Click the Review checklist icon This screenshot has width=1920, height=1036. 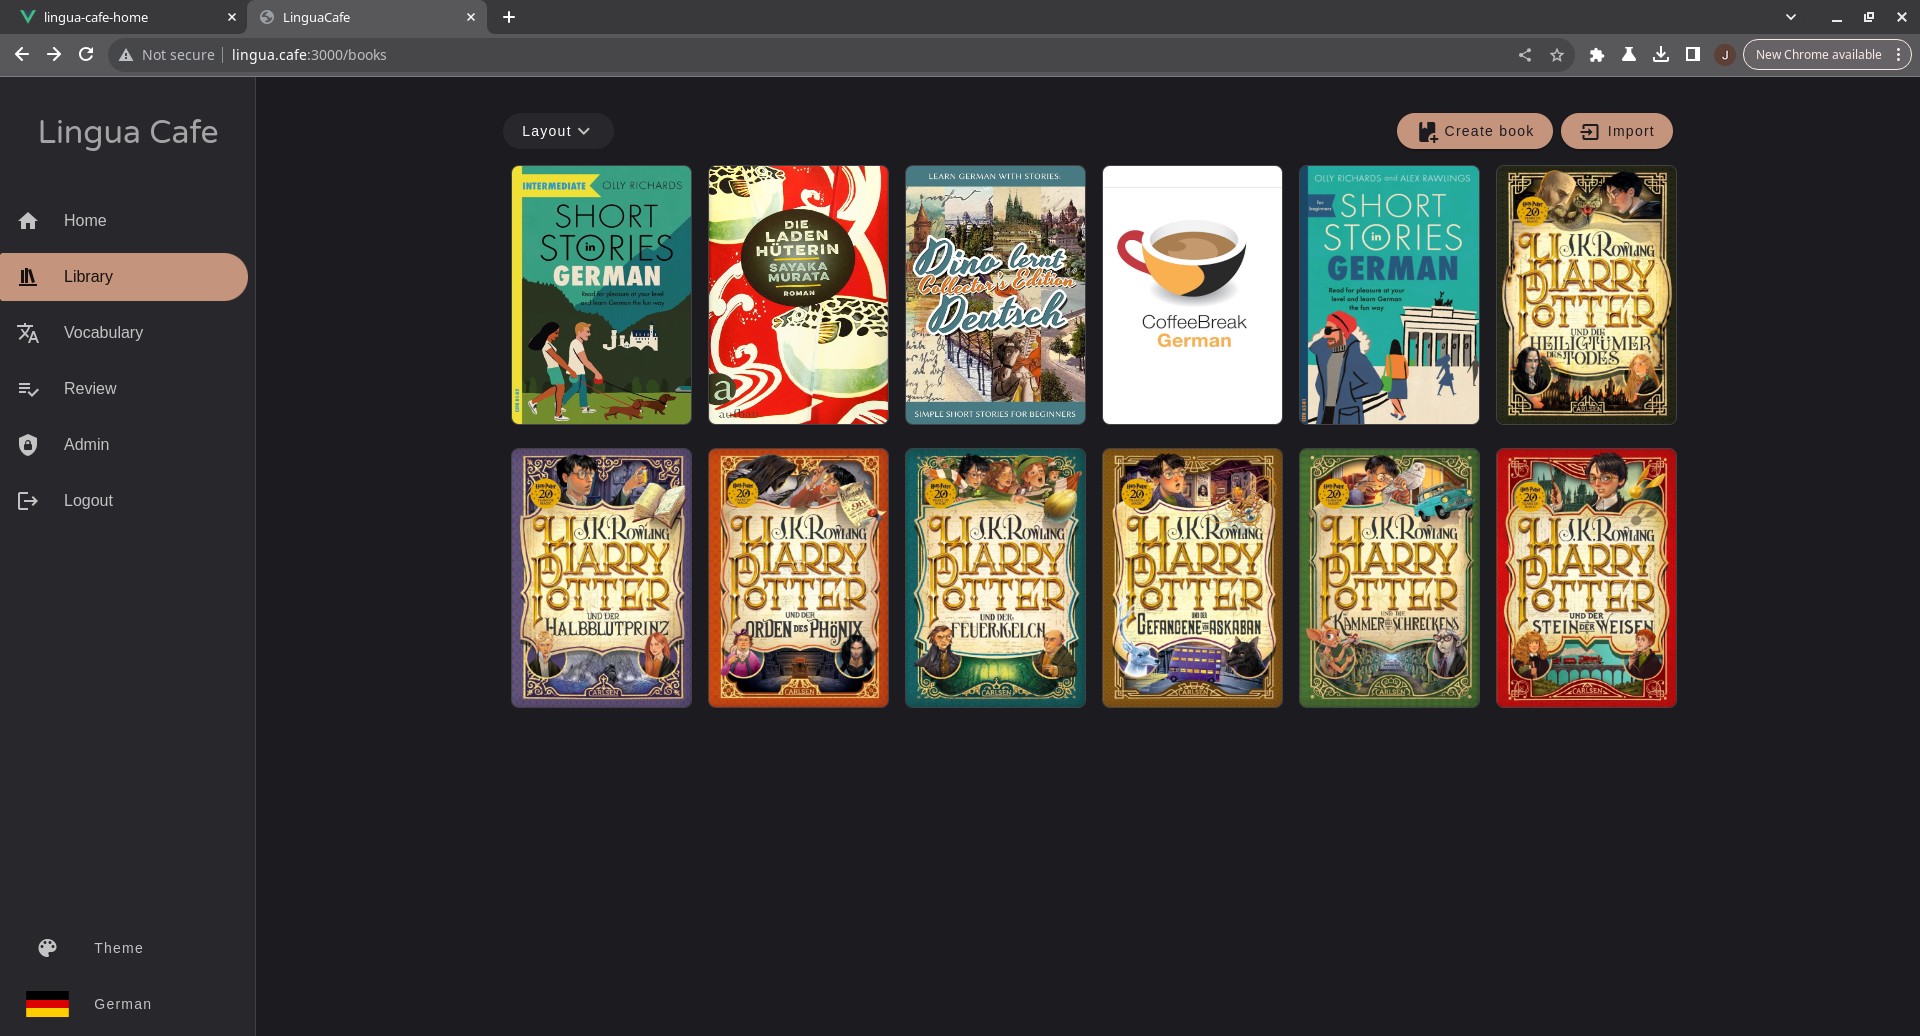point(28,389)
